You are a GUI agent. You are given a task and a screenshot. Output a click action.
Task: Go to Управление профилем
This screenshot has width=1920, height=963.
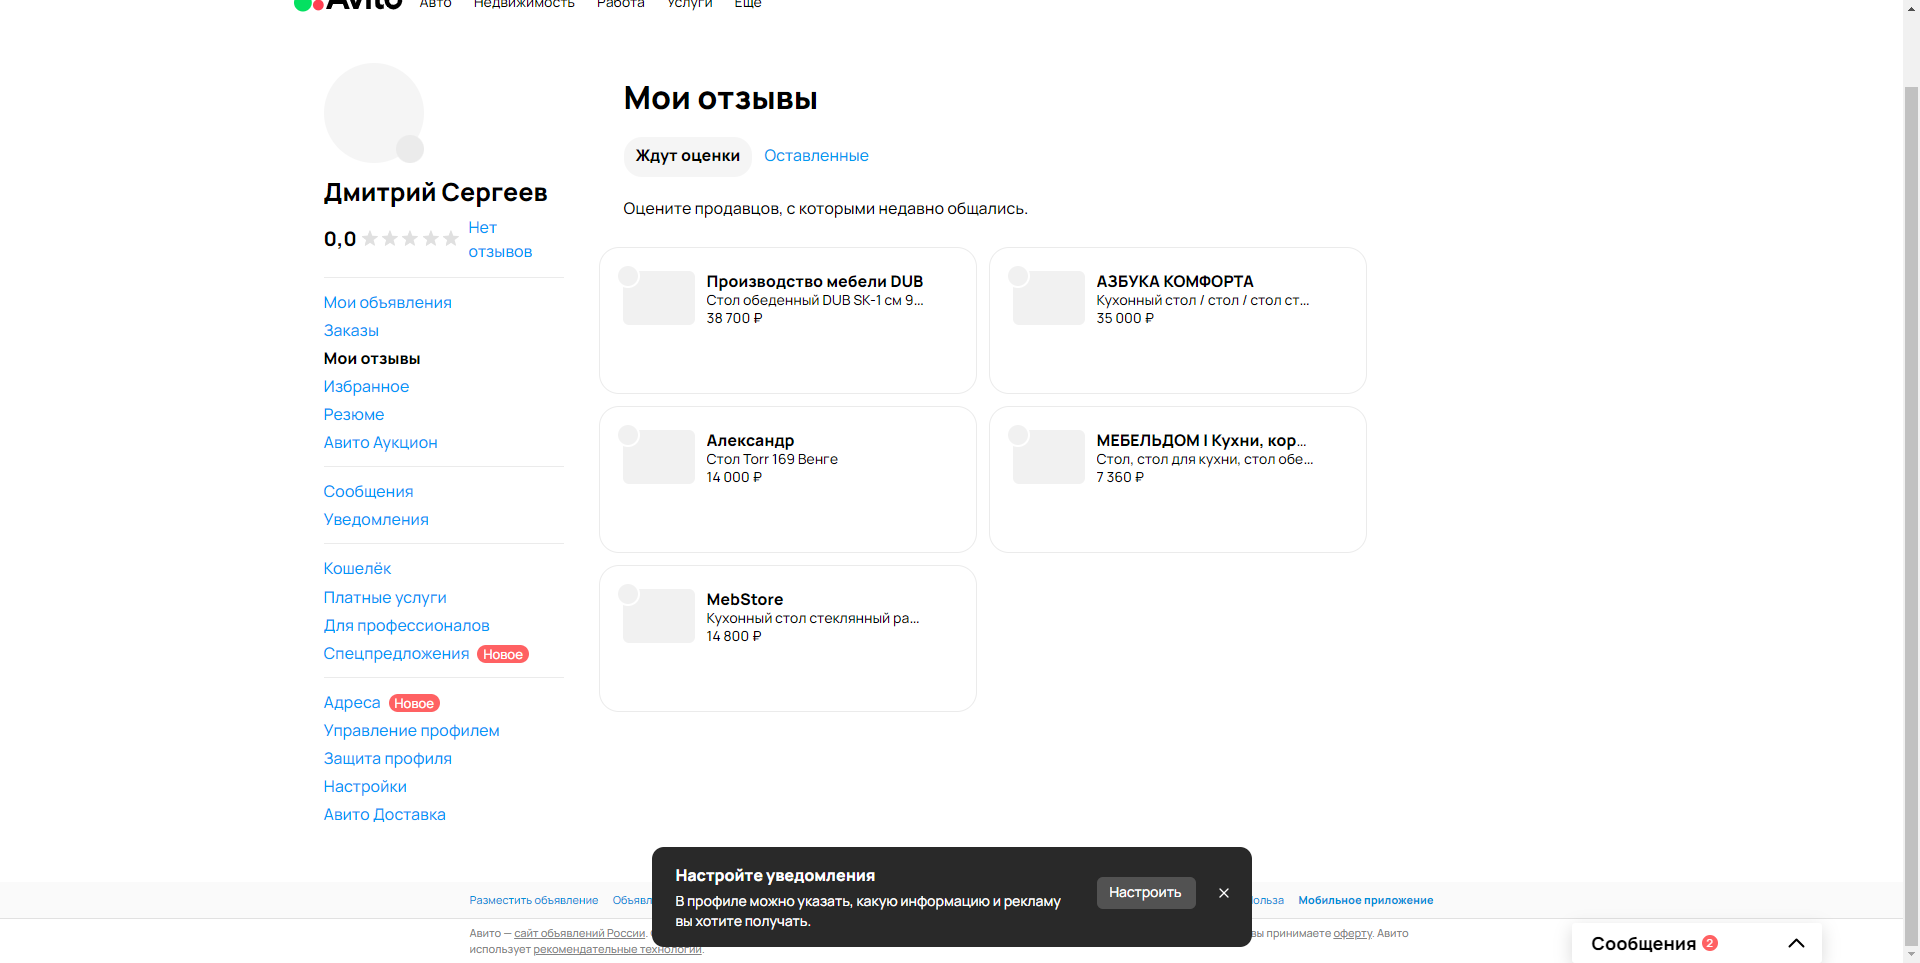(x=411, y=730)
